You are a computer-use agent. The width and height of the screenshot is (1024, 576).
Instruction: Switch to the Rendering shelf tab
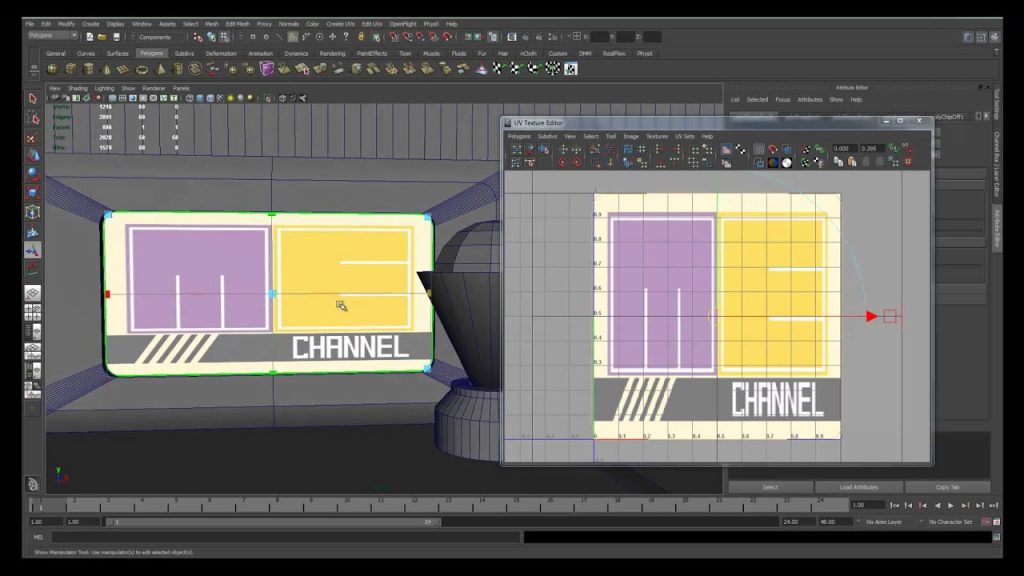click(x=332, y=54)
